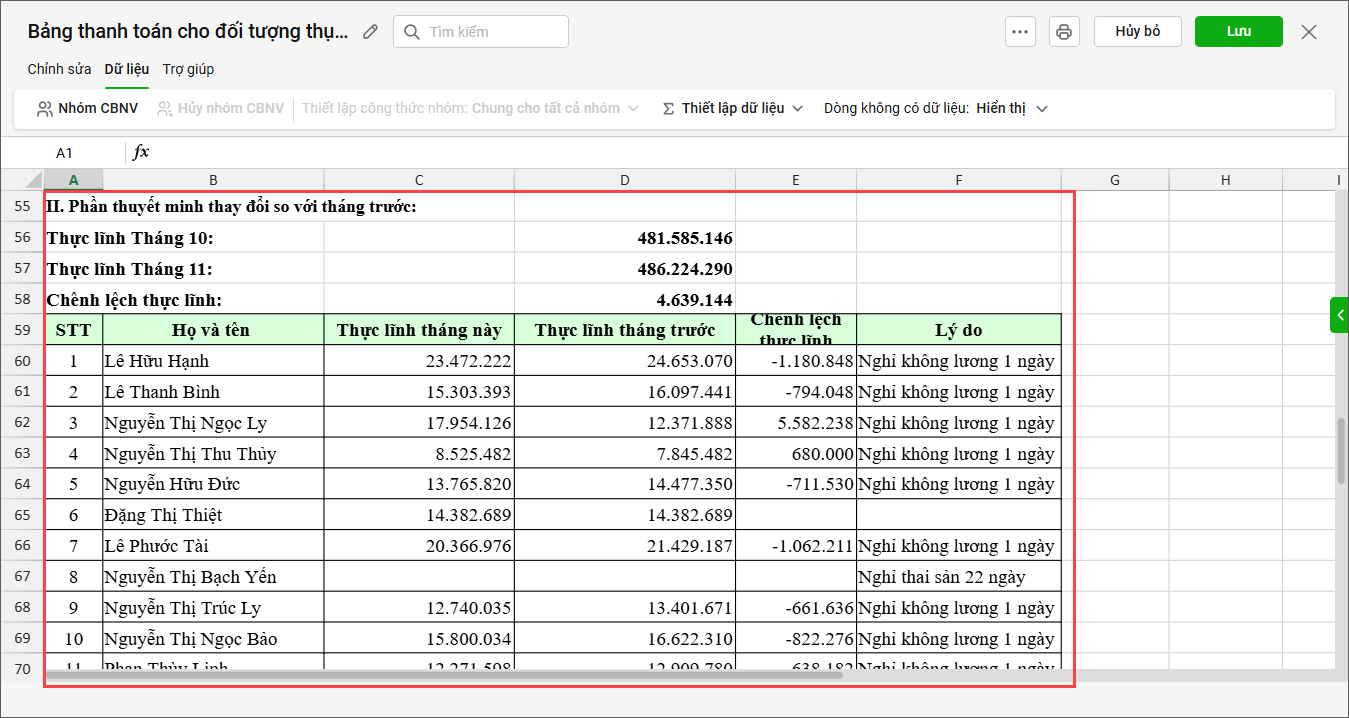Switch to the Chỉnh sửa tab

[x=60, y=69]
